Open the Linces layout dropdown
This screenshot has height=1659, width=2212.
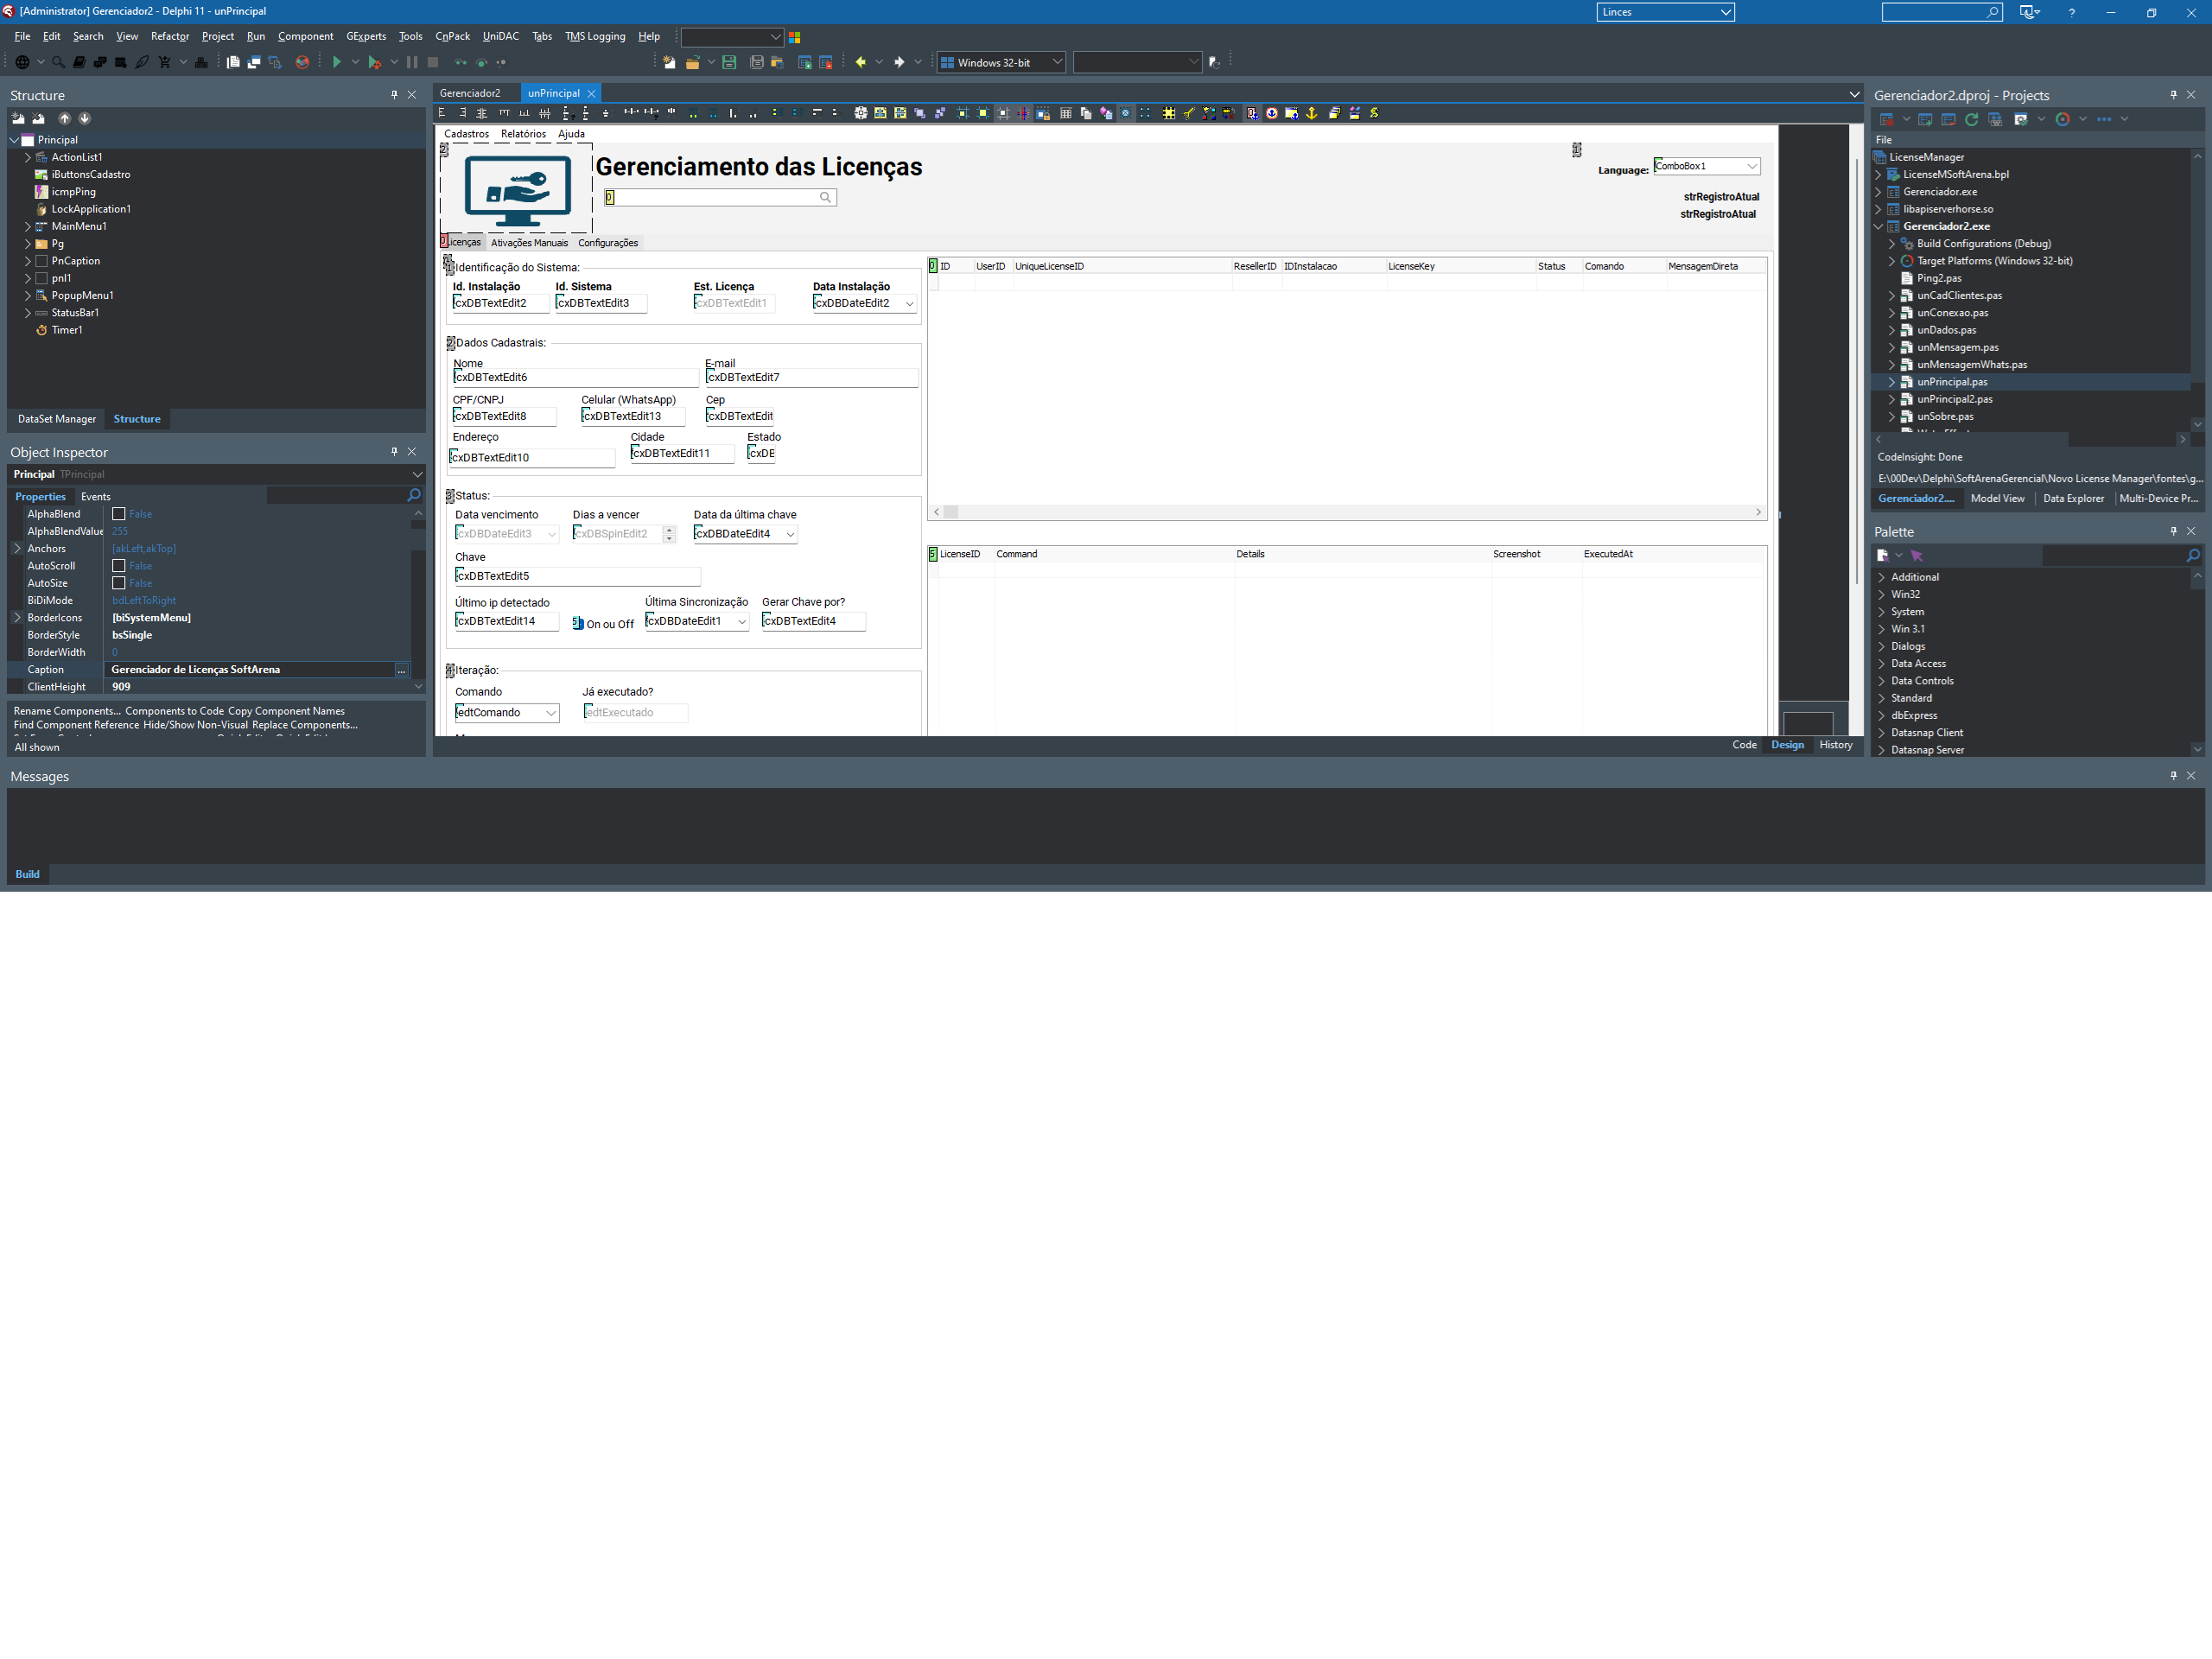[x=1725, y=12]
